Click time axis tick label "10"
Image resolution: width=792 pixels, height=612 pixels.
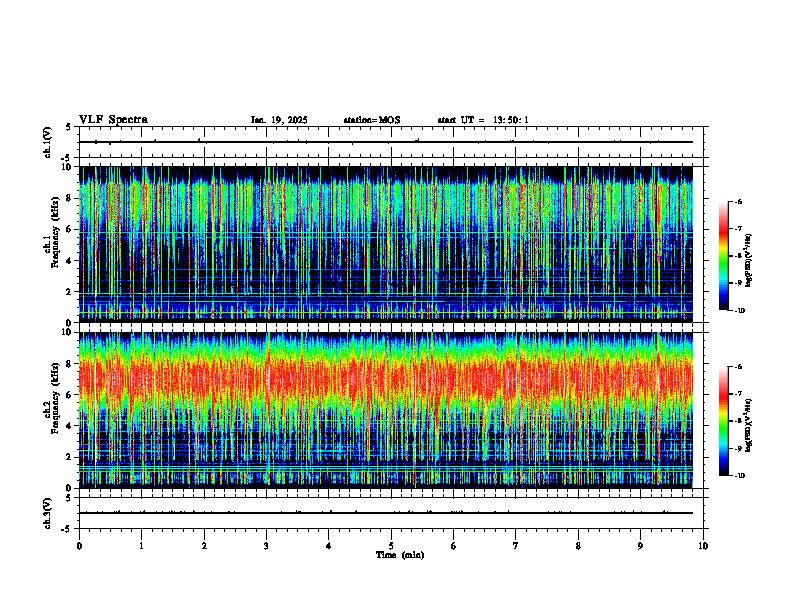(703, 546)
